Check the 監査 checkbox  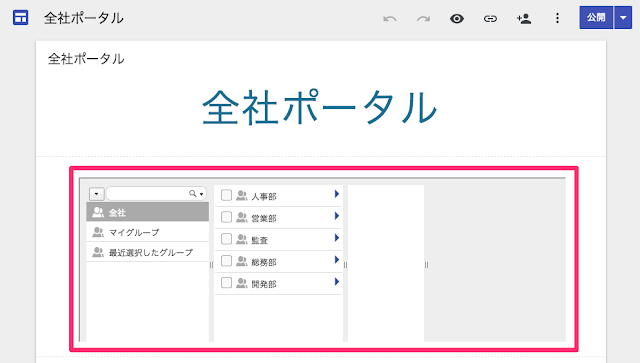point(226,239)
